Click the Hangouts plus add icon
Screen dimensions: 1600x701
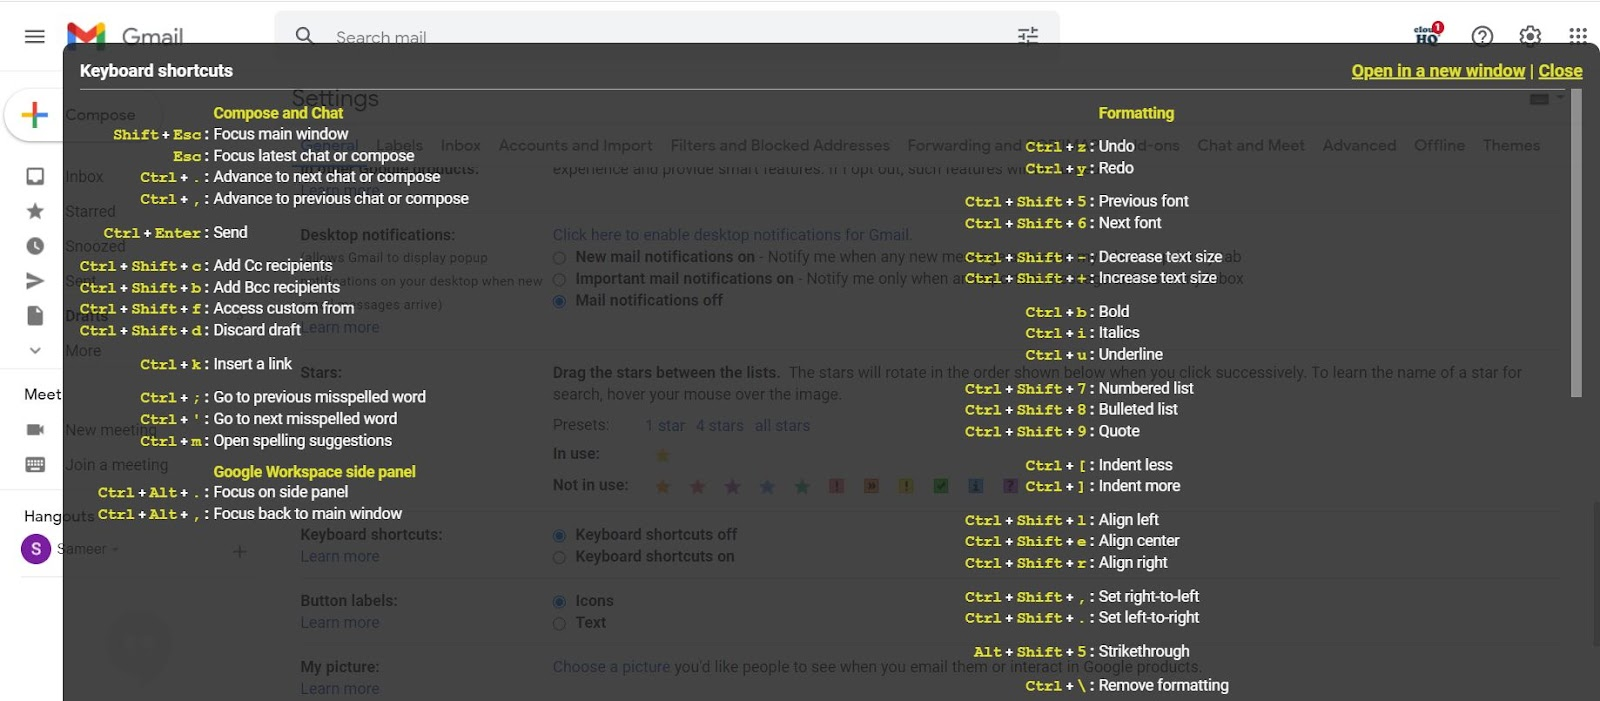[239, 551]
